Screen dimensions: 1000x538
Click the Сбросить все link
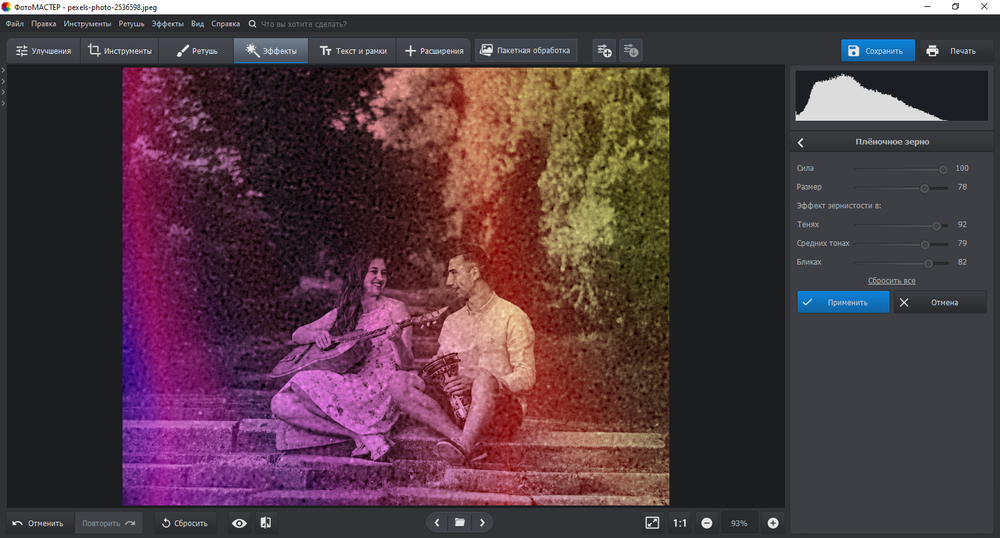[891, 281]
